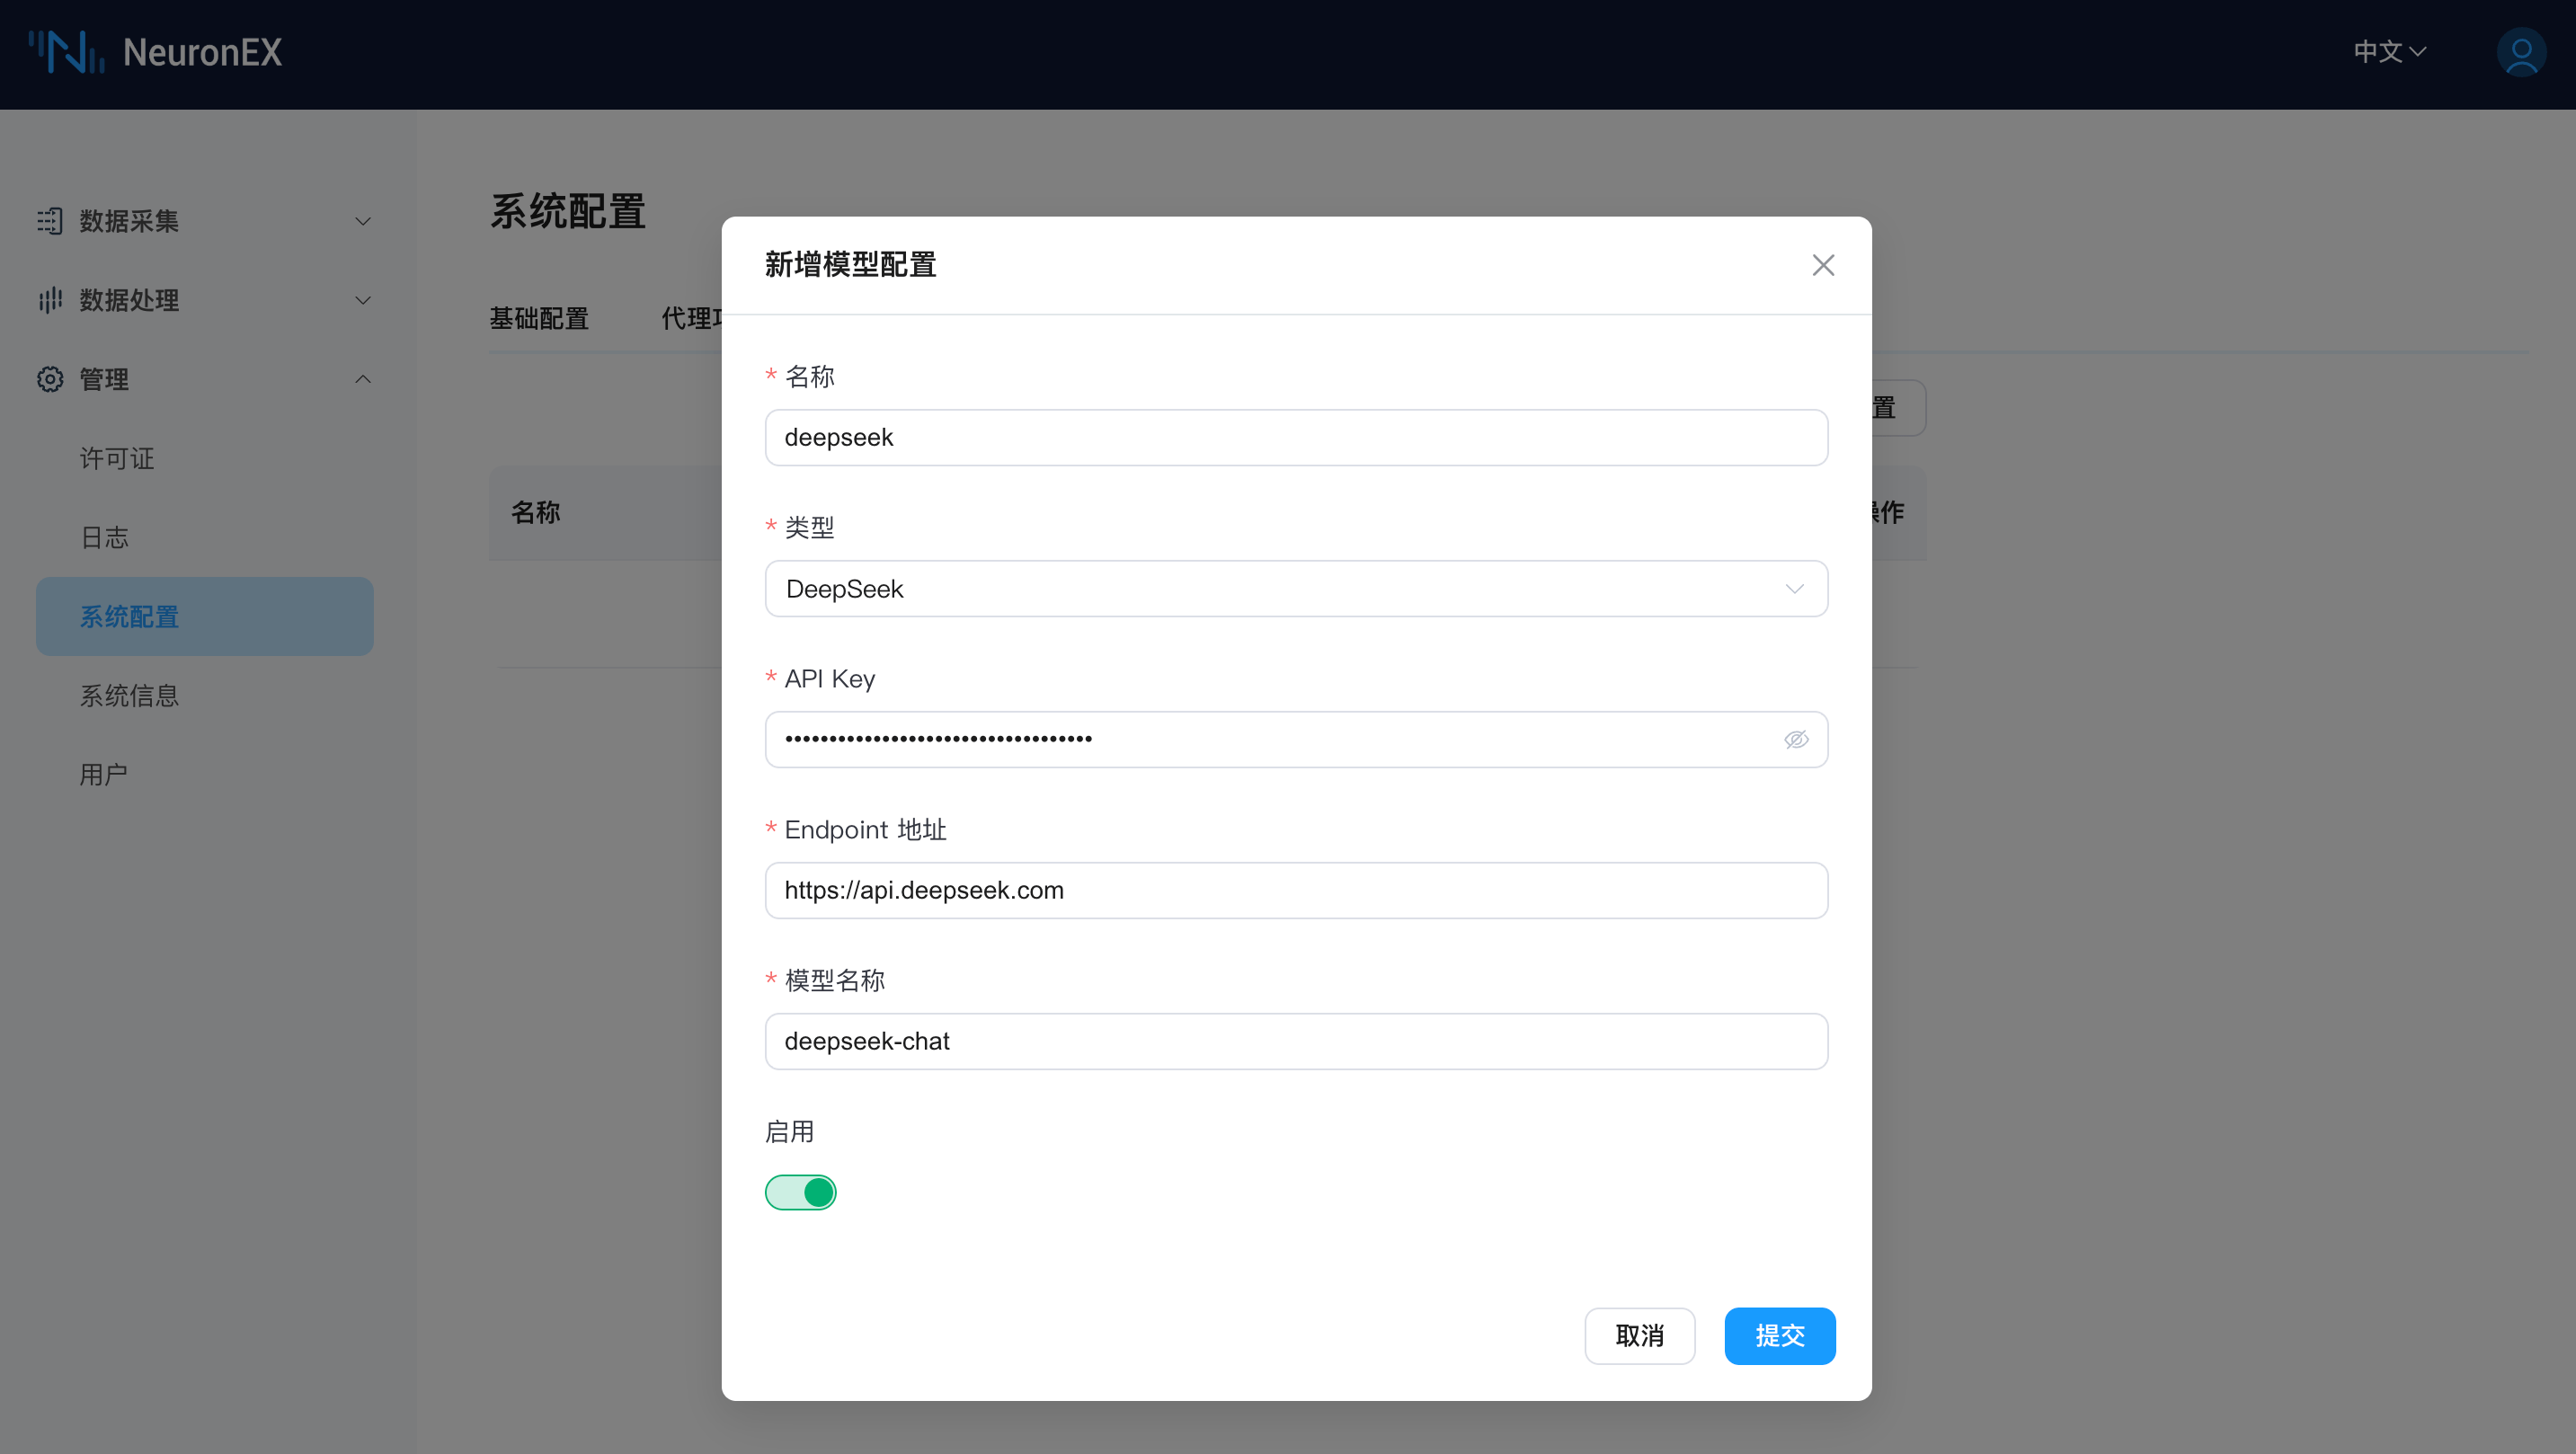Screen dimensions: 2576x1454
Task: Click the management gear icon
Action: (50, 379)
